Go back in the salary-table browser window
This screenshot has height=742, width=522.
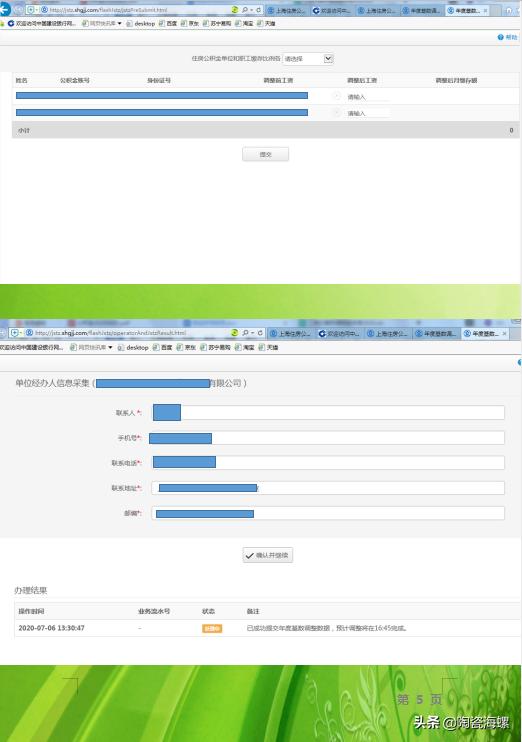[5, 9]
